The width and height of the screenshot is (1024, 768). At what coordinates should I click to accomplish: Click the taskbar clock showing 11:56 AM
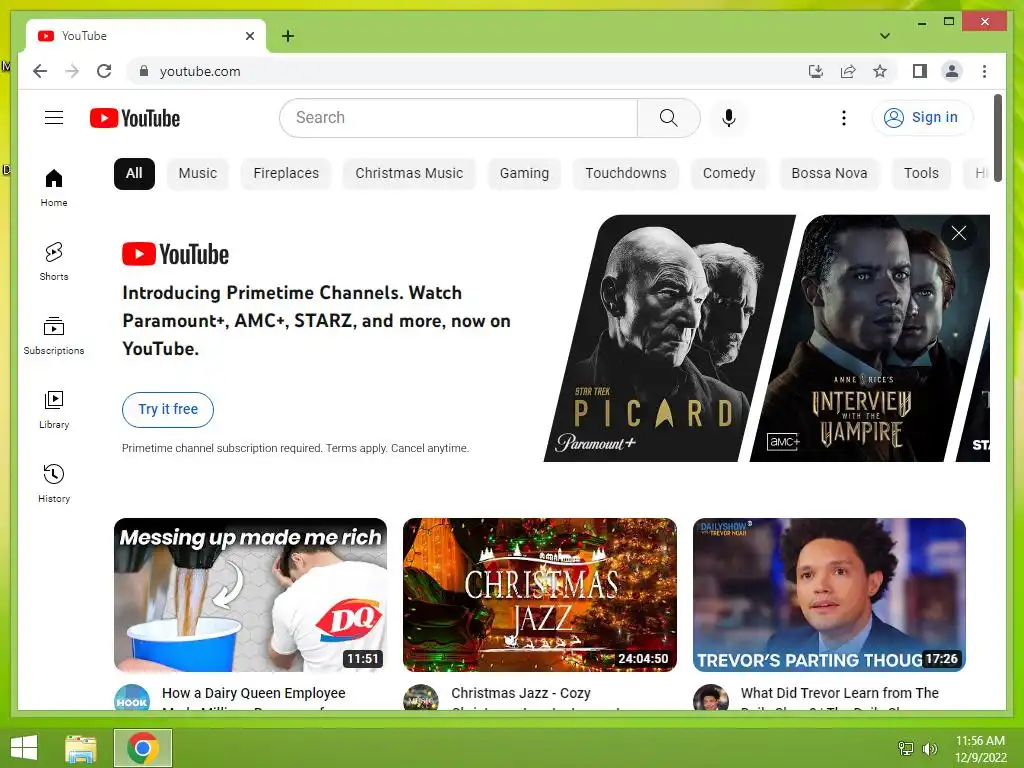(980, 749)
